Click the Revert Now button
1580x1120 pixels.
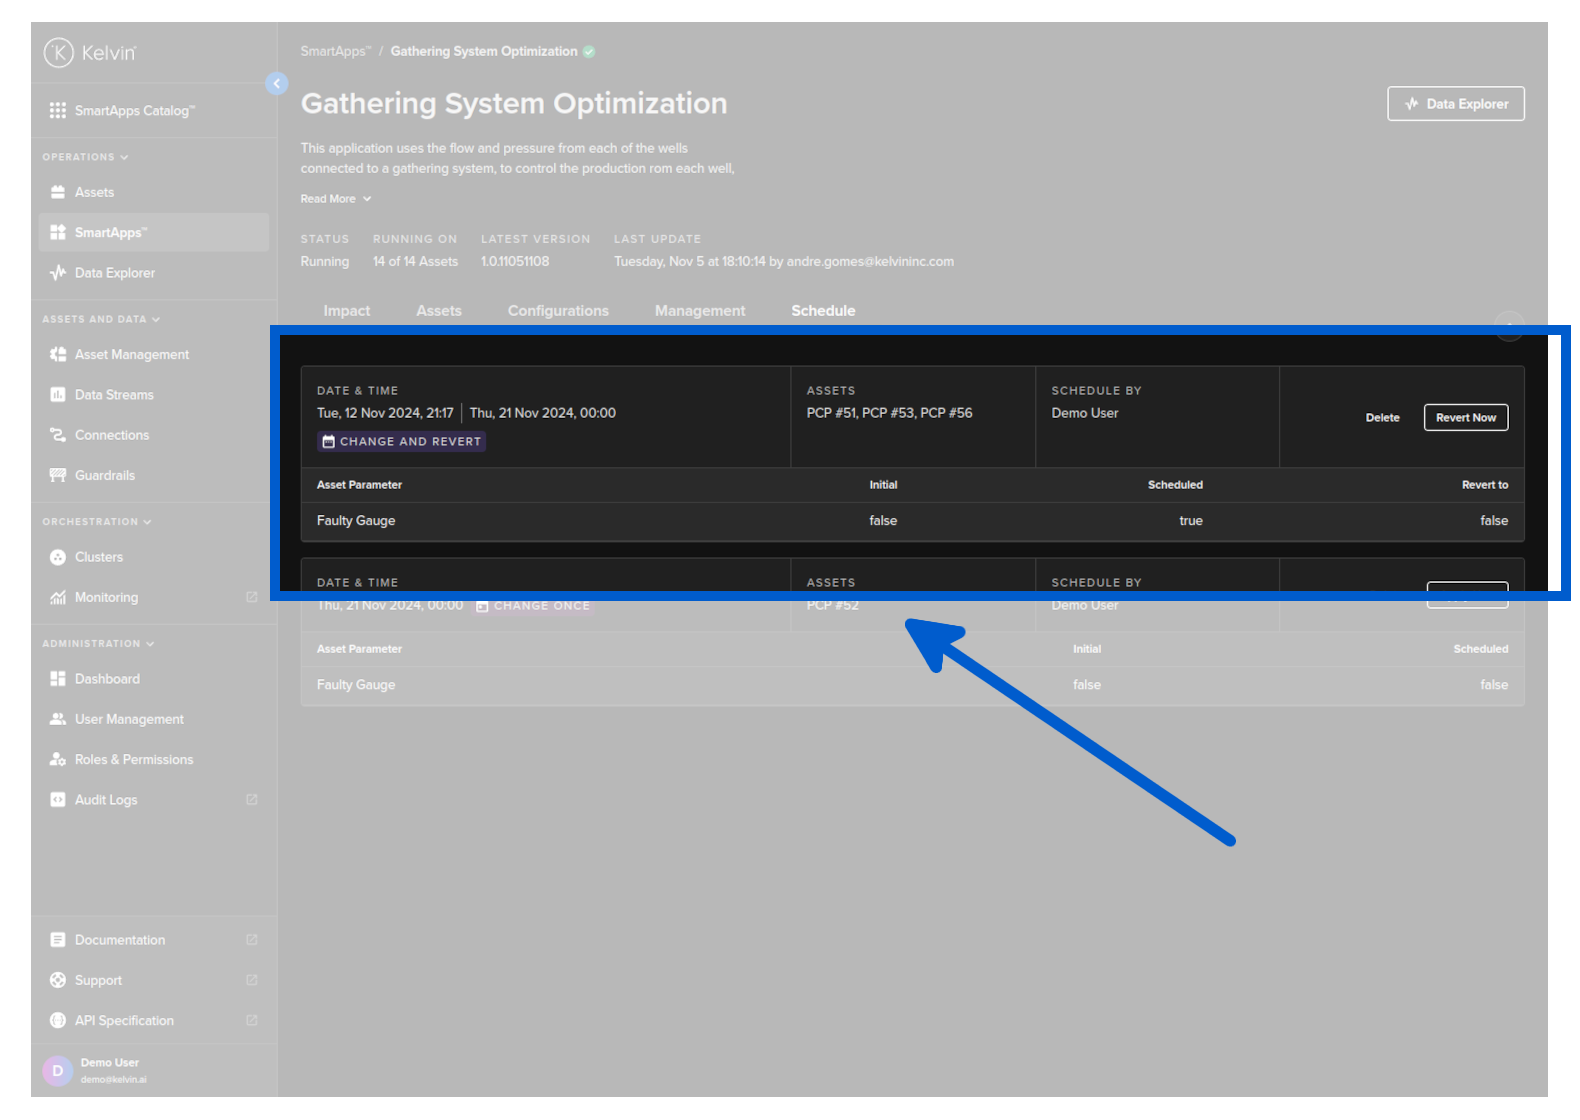click(1465, 418)
